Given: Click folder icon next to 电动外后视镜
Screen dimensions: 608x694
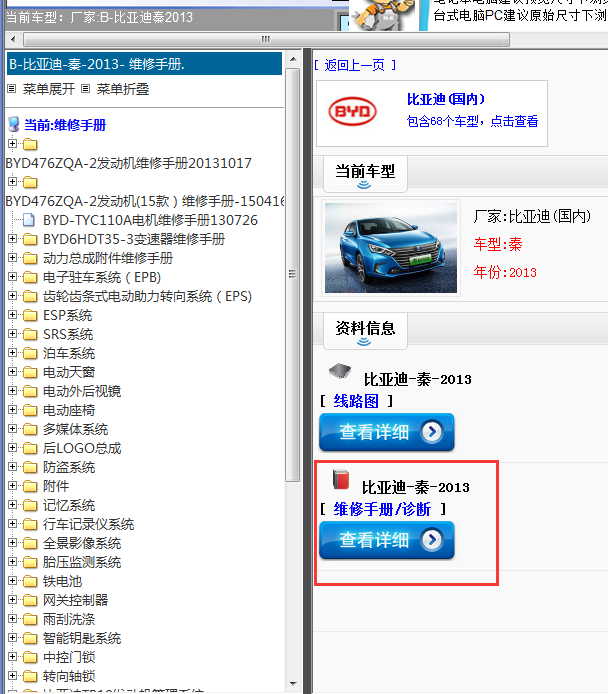Looking at the screenshot, I should [x=30, y=392].
